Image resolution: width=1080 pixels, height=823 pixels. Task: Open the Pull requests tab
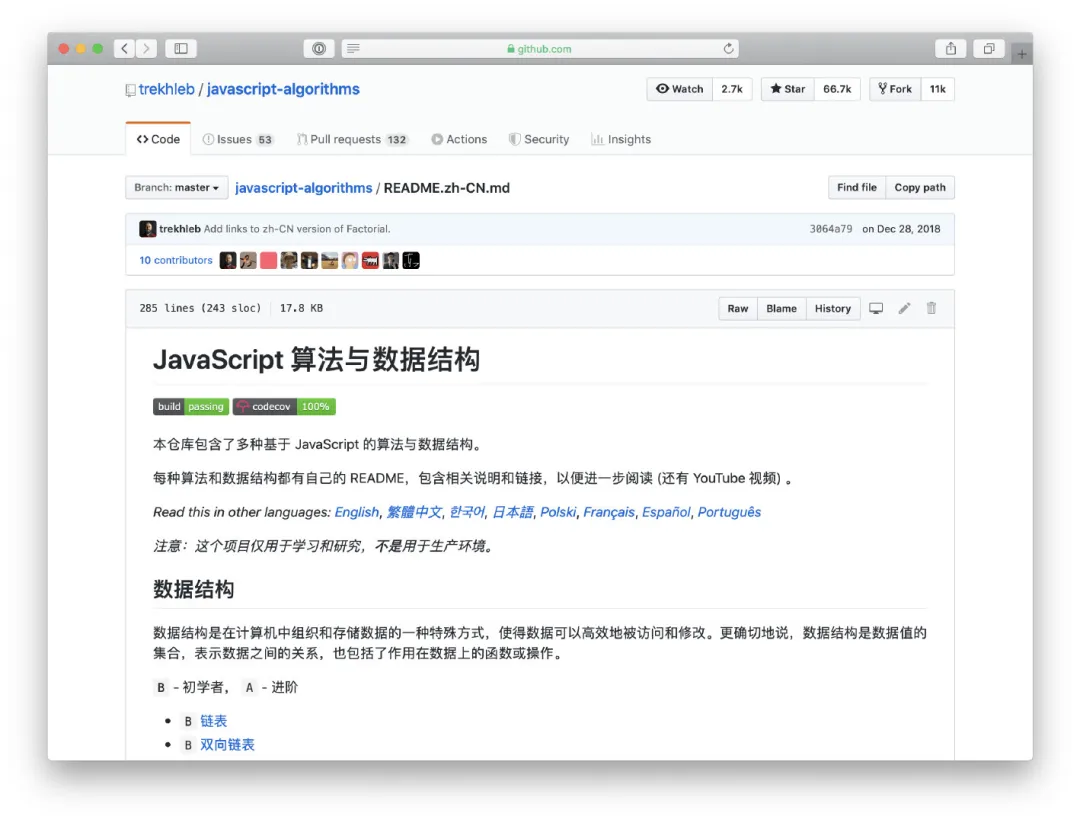pos(352,139)
